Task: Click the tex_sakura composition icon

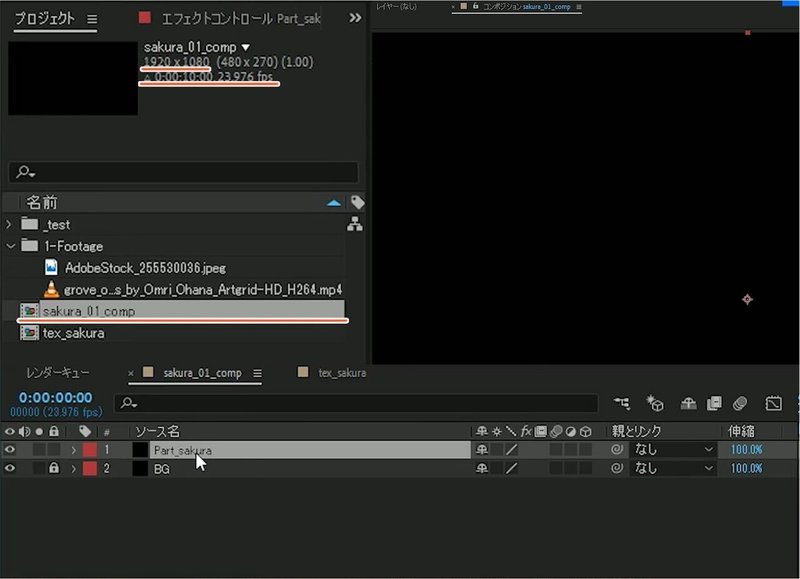Action: pyautogui.click(x=29, y=333)
